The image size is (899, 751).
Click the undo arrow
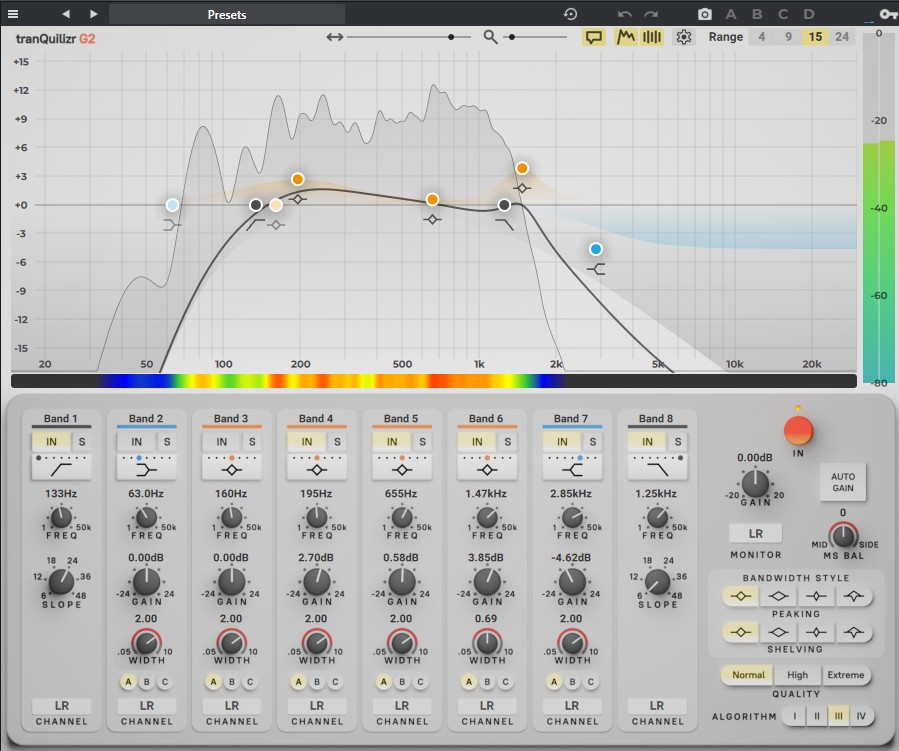[625, 14]
